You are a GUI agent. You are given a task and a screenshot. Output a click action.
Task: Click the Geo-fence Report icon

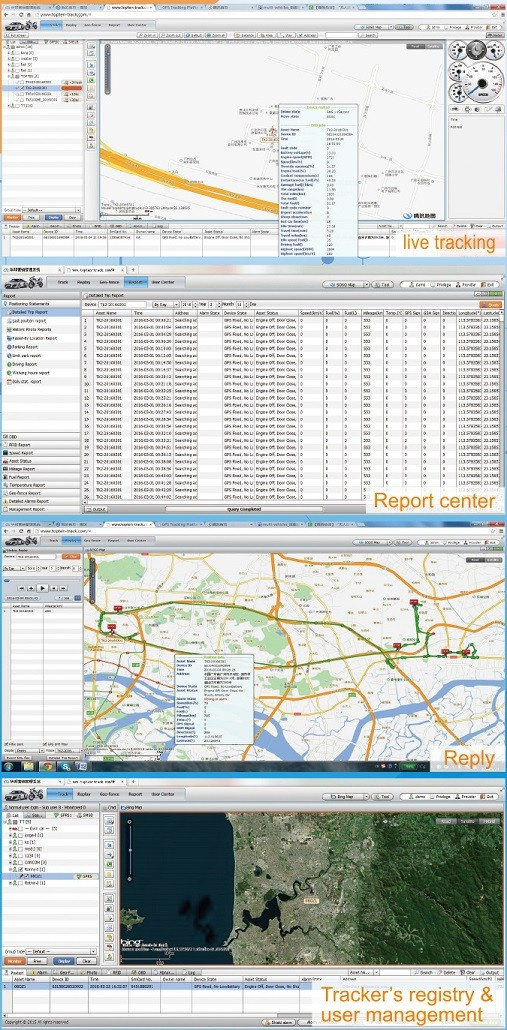tap(6, 493)
